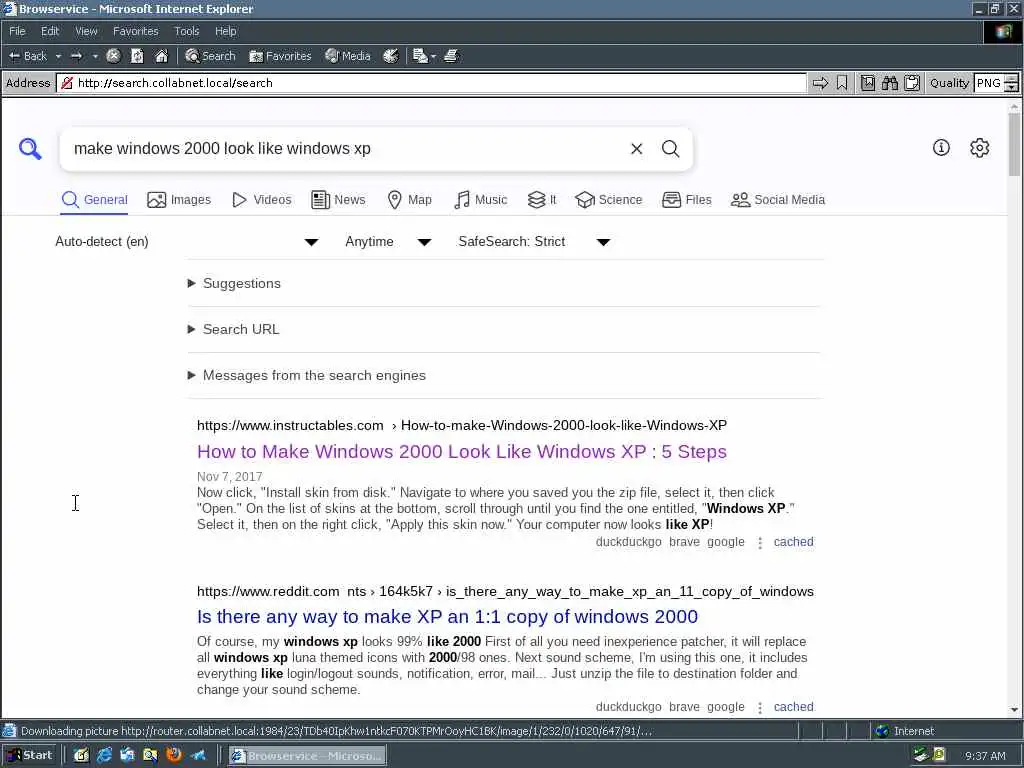Open the info about page icon

click(941, 148)
